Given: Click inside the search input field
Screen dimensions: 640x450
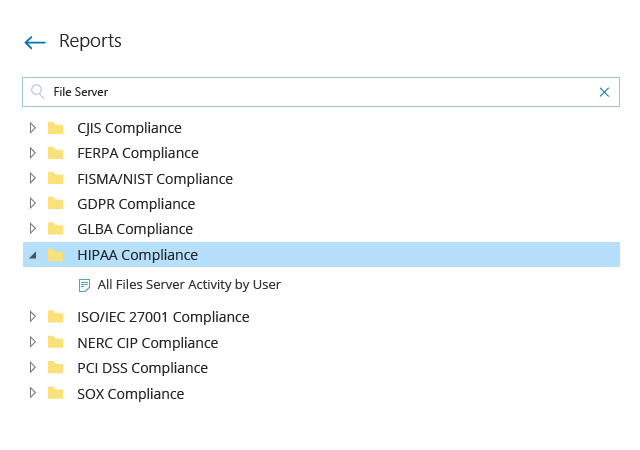Looking at the screenshot, I should pyautogui.click(x=321, y=92).
